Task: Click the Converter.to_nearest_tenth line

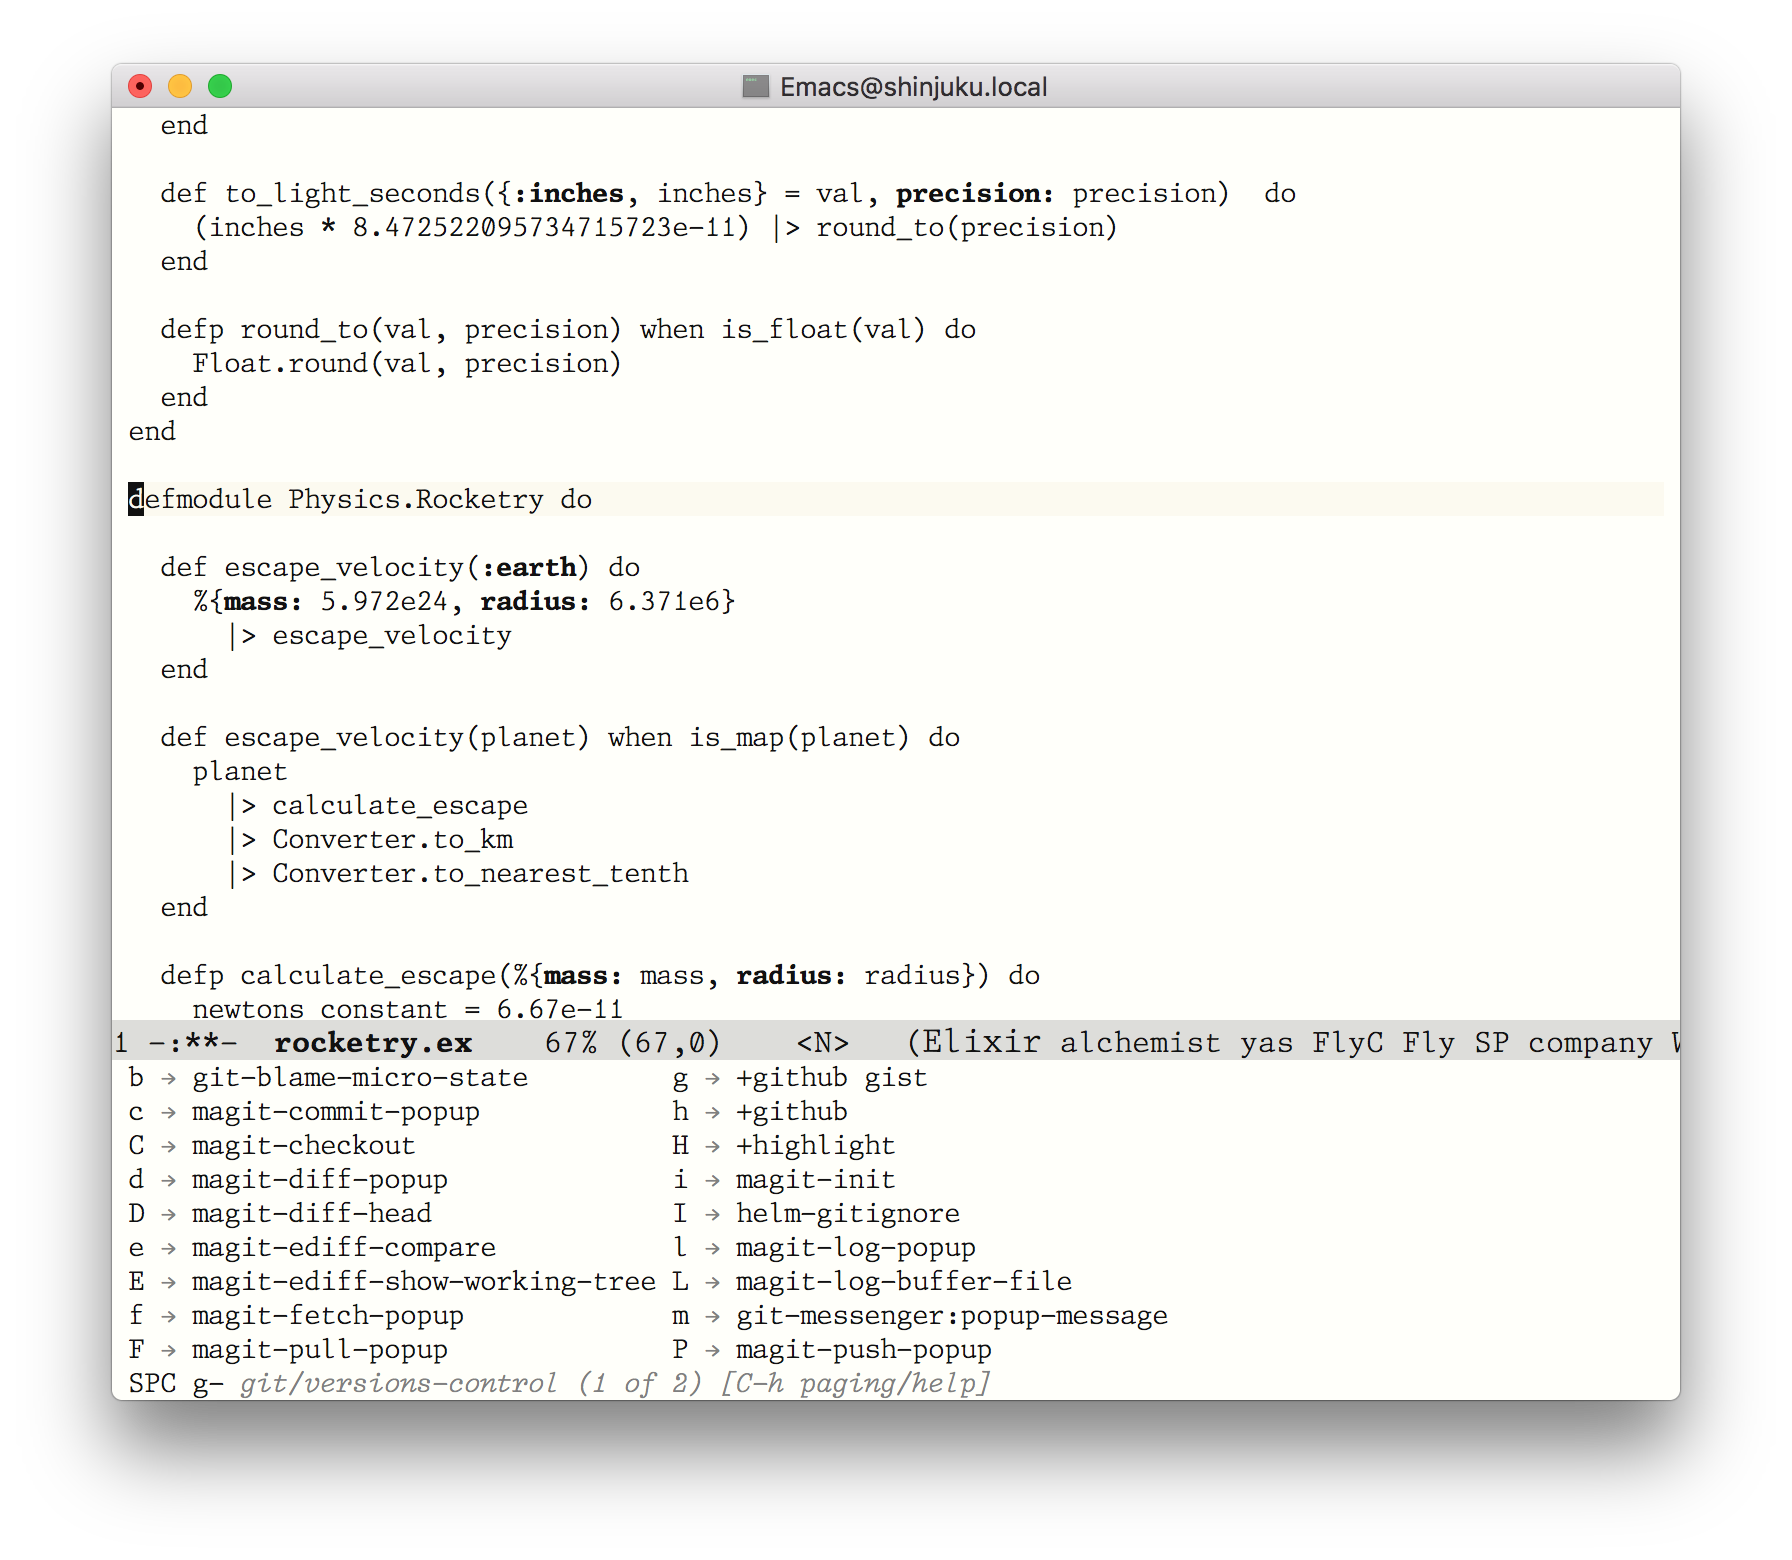Action: (x=458, y=873)
